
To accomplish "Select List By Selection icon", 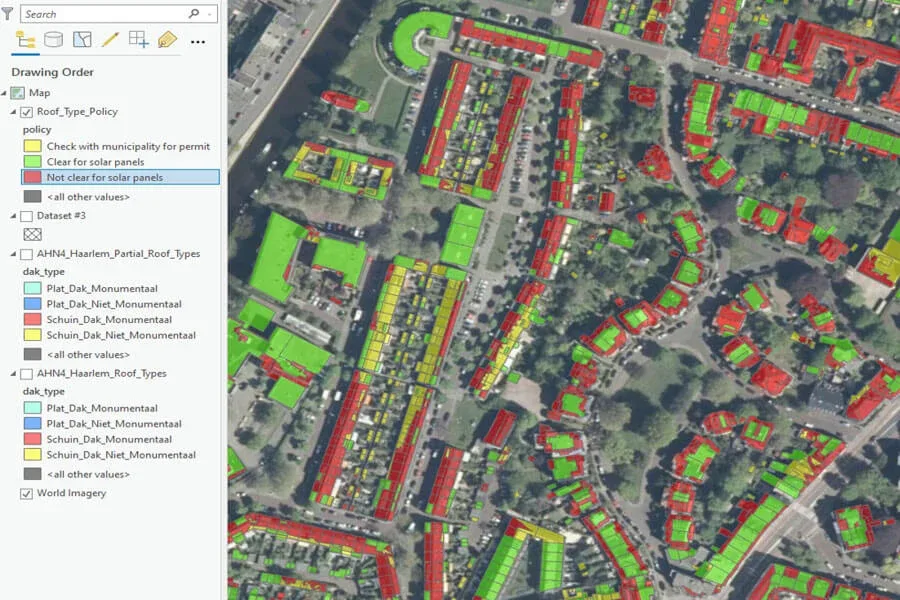I will coord(82,40).
